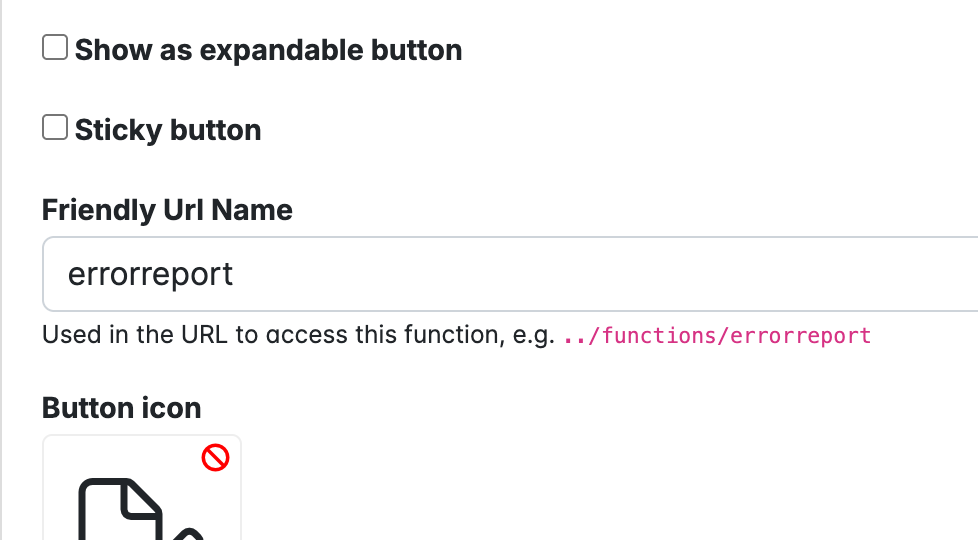Remove the button icon using red prohibited symbol

[x=215, y=458]
